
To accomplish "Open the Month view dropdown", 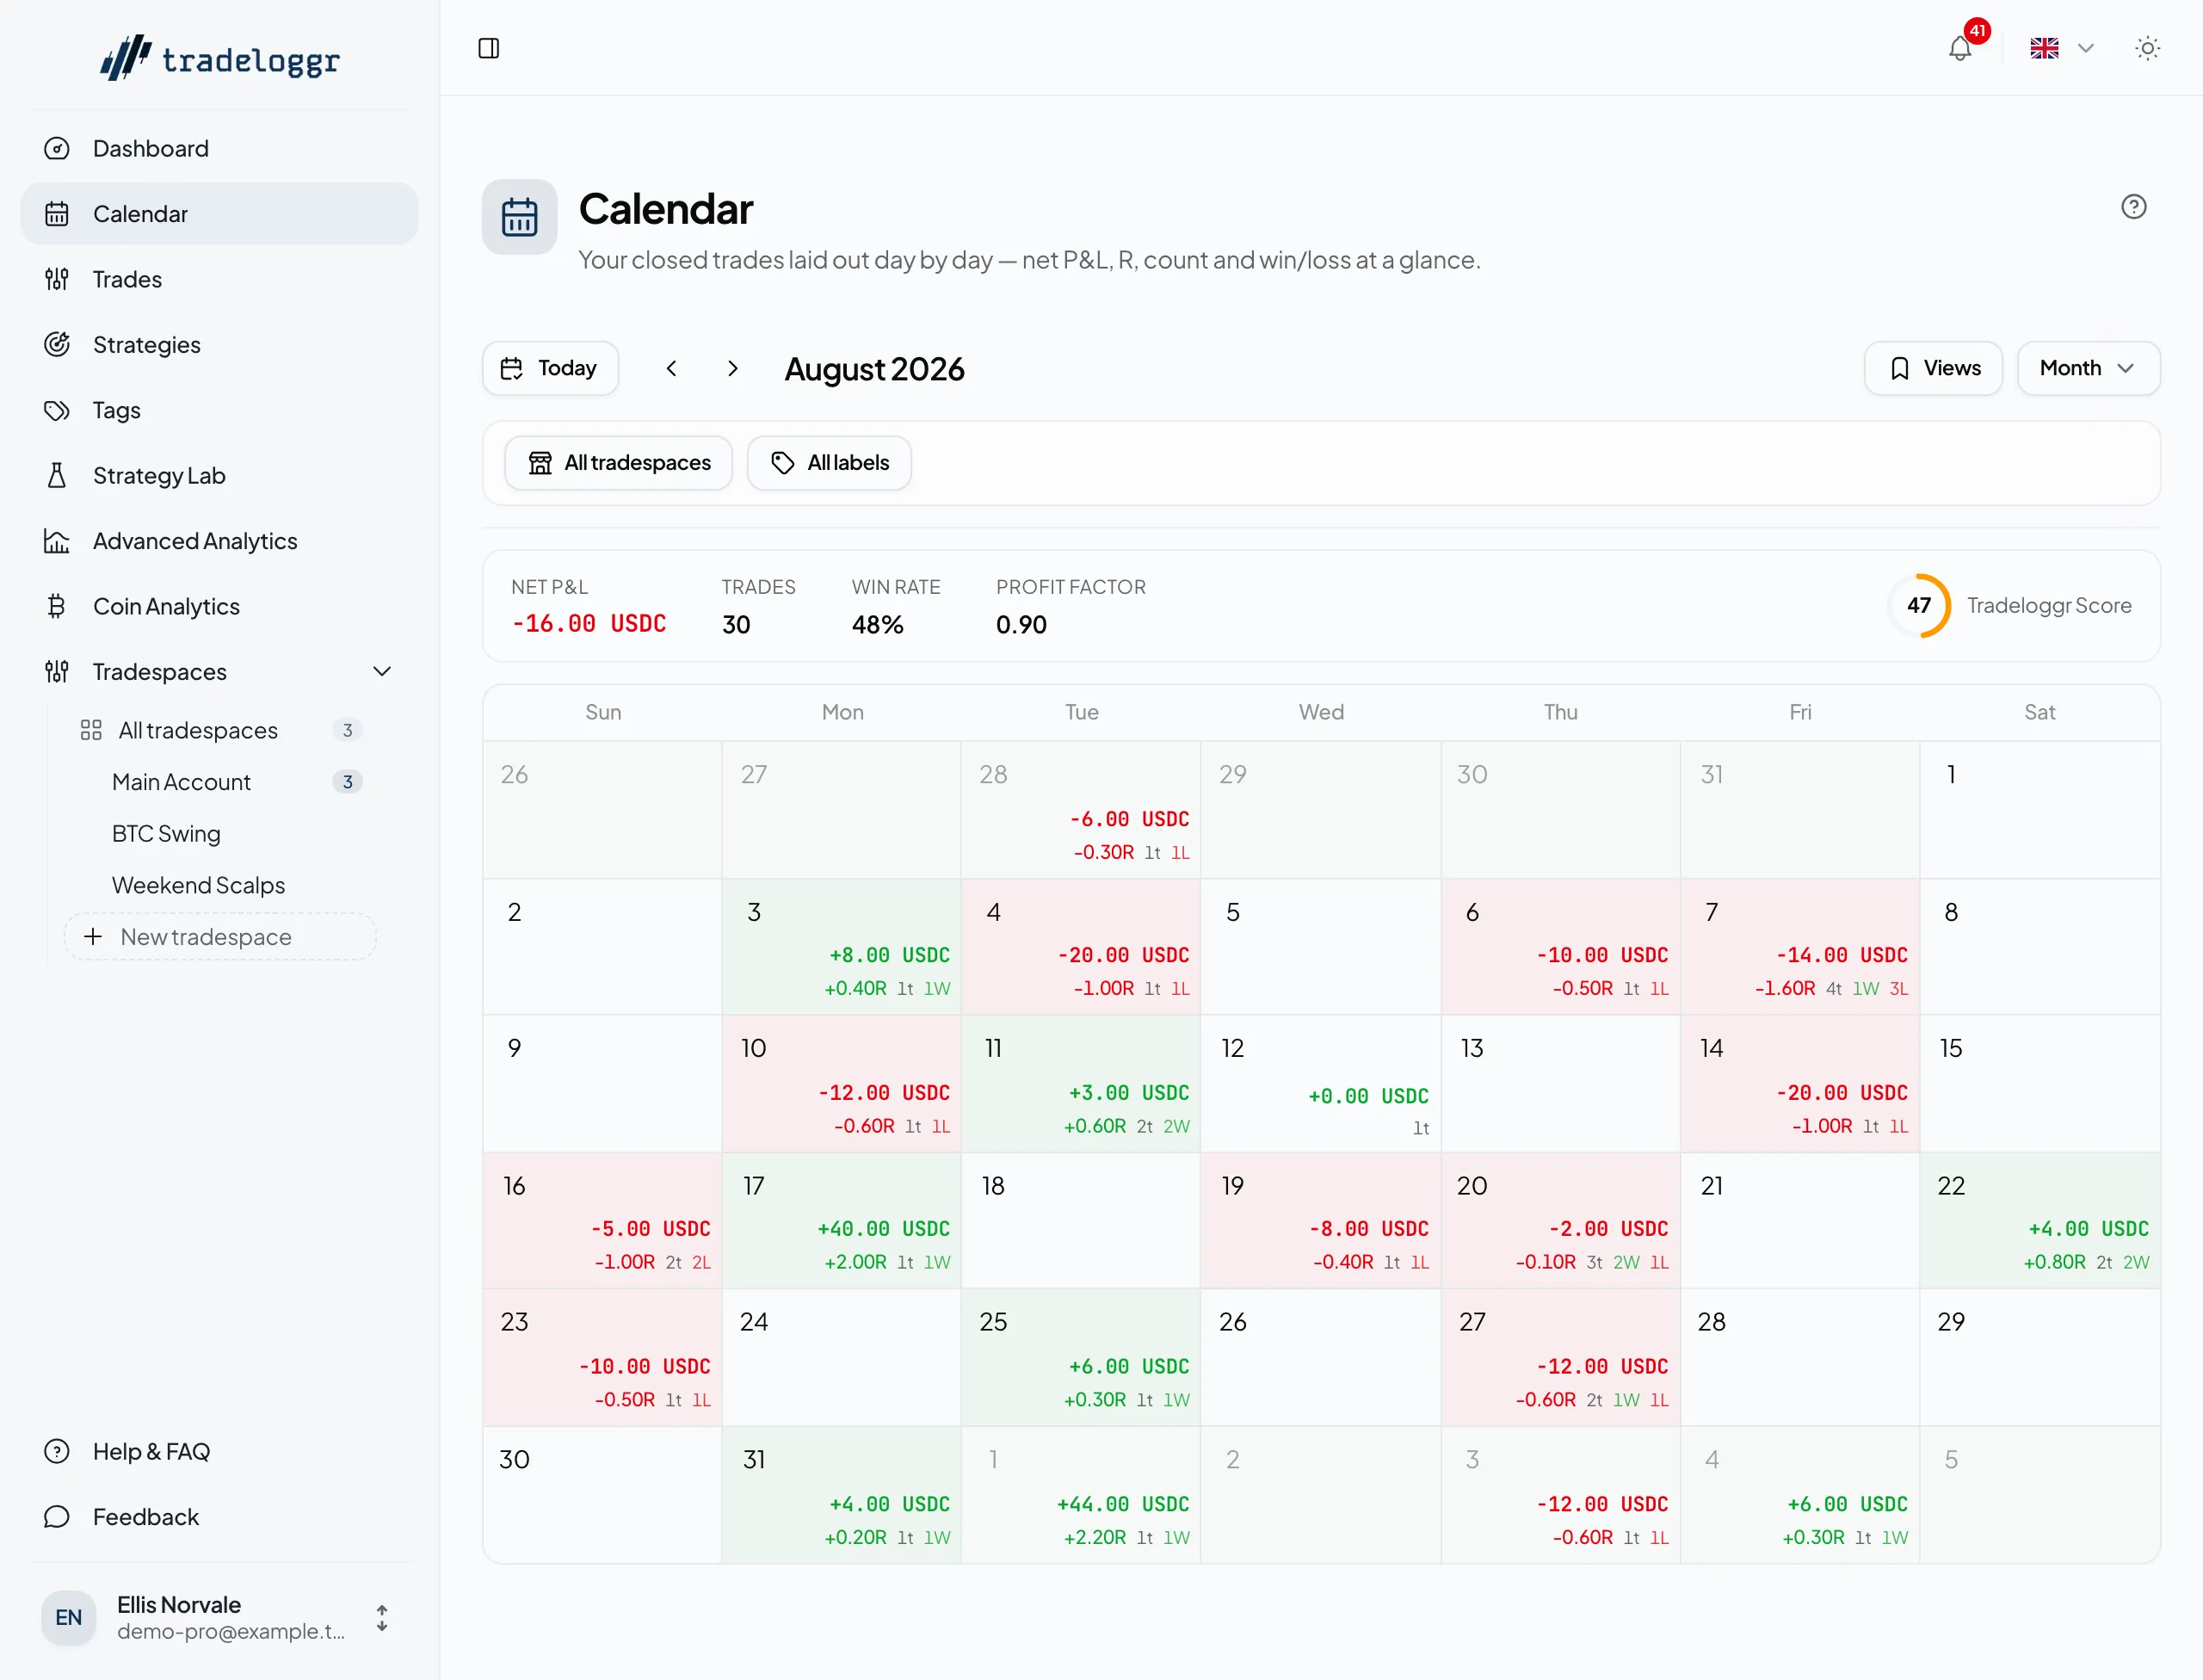I will (2088, 369).
